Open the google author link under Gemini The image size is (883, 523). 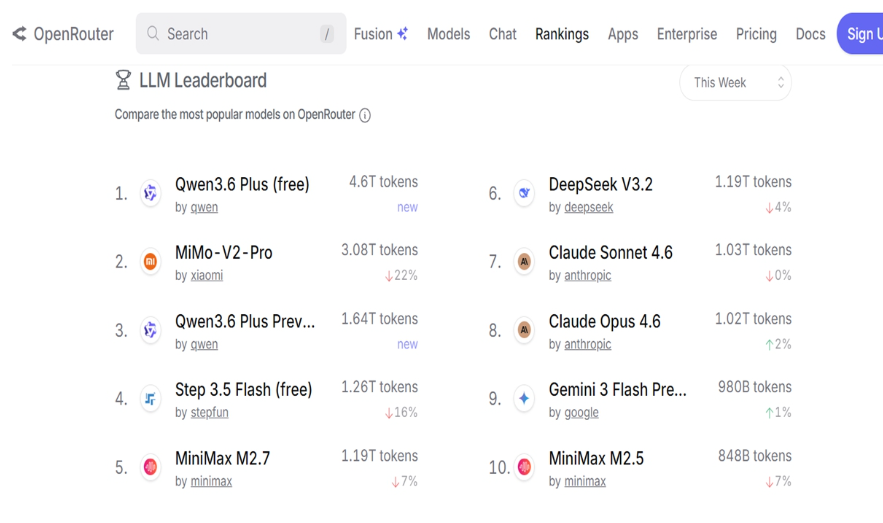pyautogui.click(x=581, y=413)
